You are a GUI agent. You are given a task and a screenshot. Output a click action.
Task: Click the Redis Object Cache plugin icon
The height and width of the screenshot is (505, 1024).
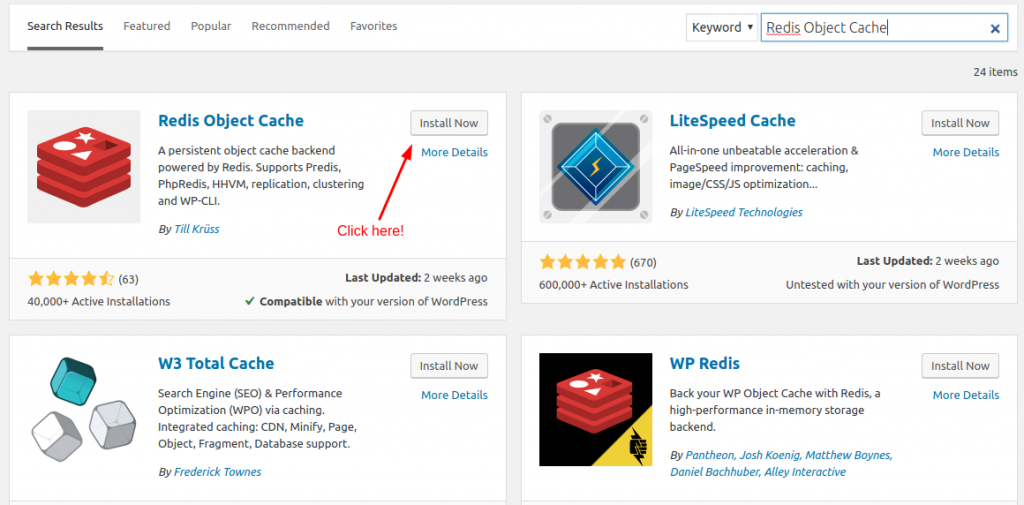tap(84, 166)
